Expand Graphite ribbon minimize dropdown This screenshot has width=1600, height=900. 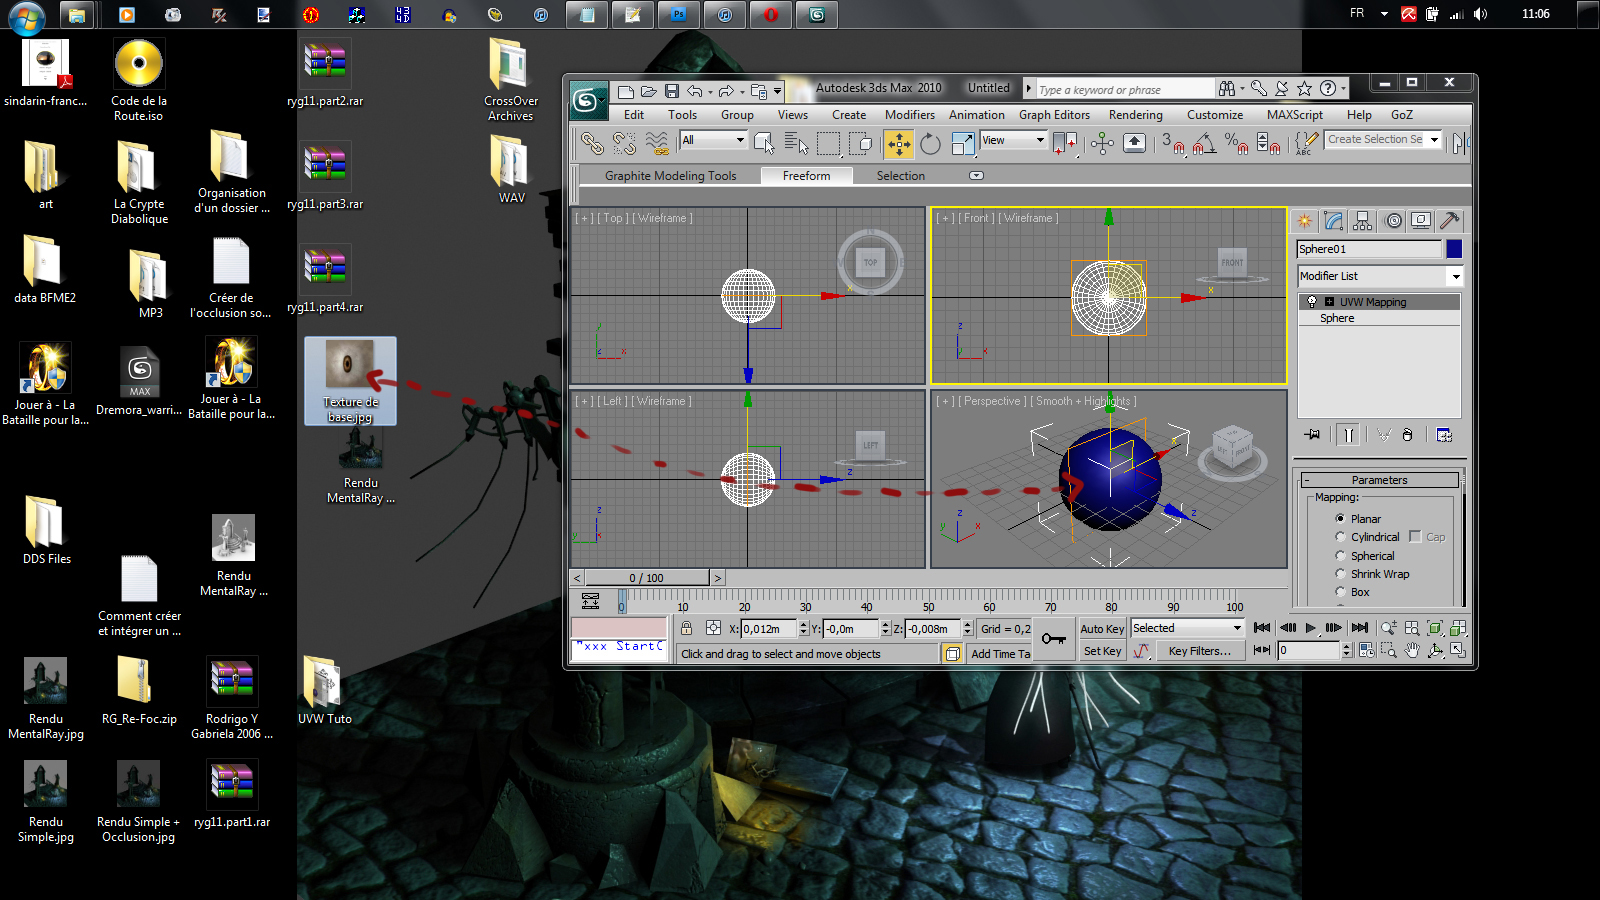[977, 176]
